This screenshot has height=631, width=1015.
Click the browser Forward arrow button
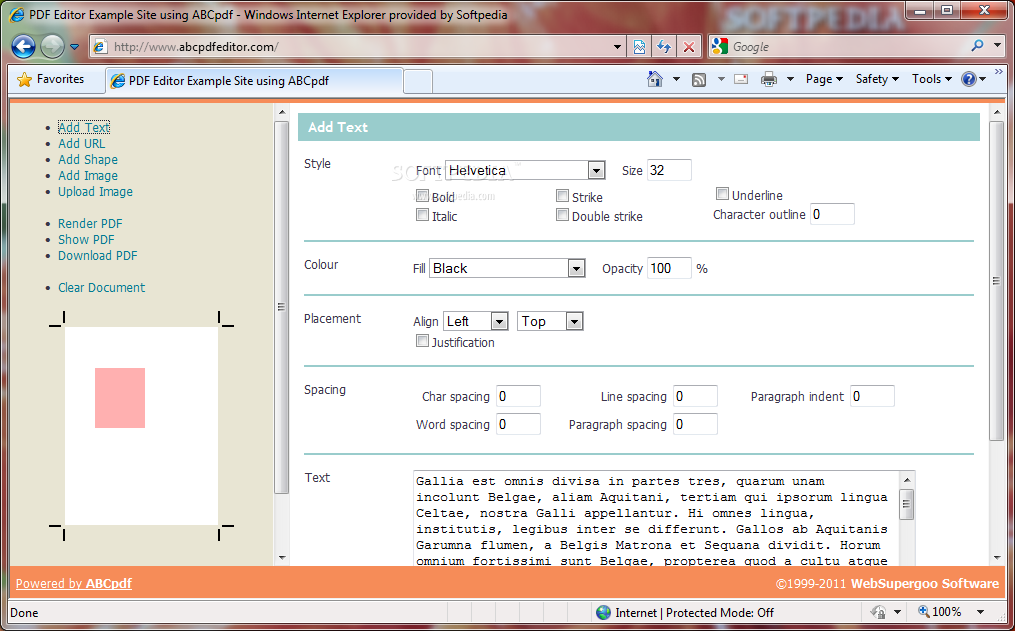tap(52, 47)
